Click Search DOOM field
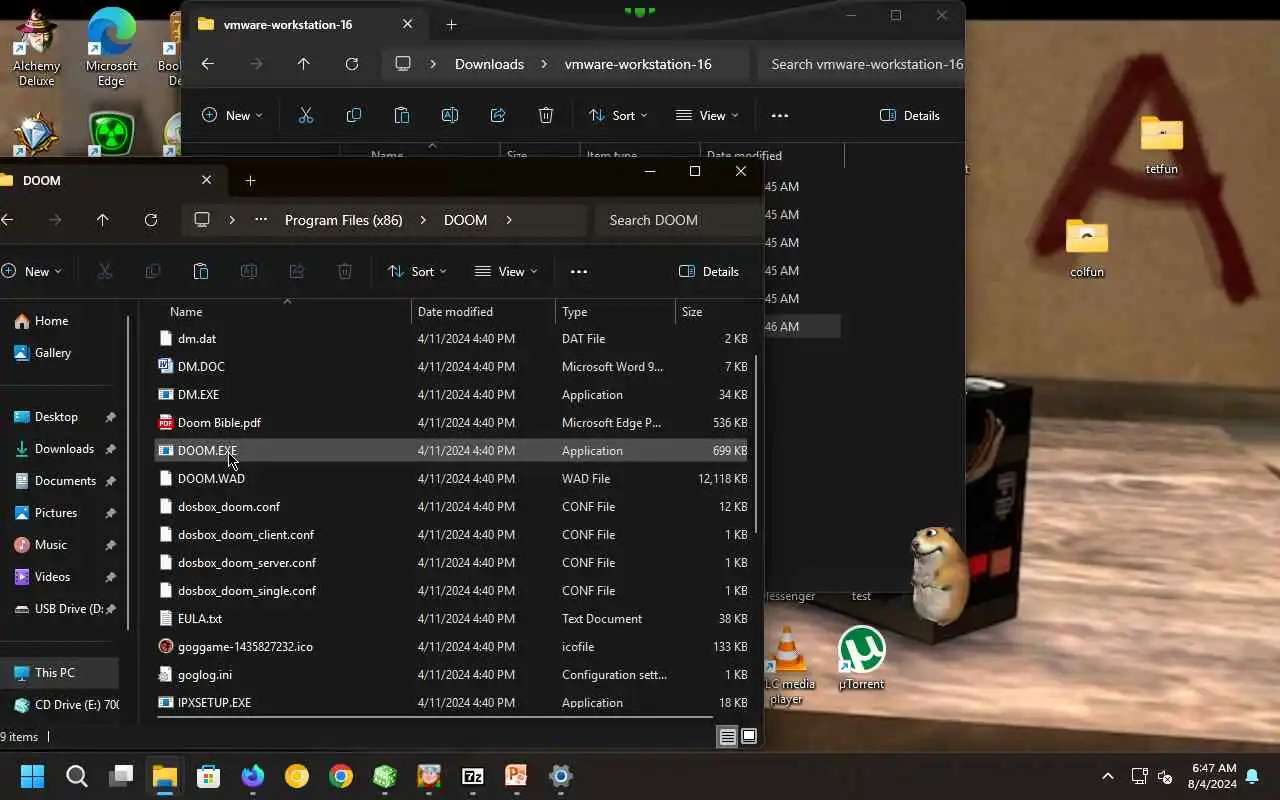1280x800 pixels. [x=679, y=220]
